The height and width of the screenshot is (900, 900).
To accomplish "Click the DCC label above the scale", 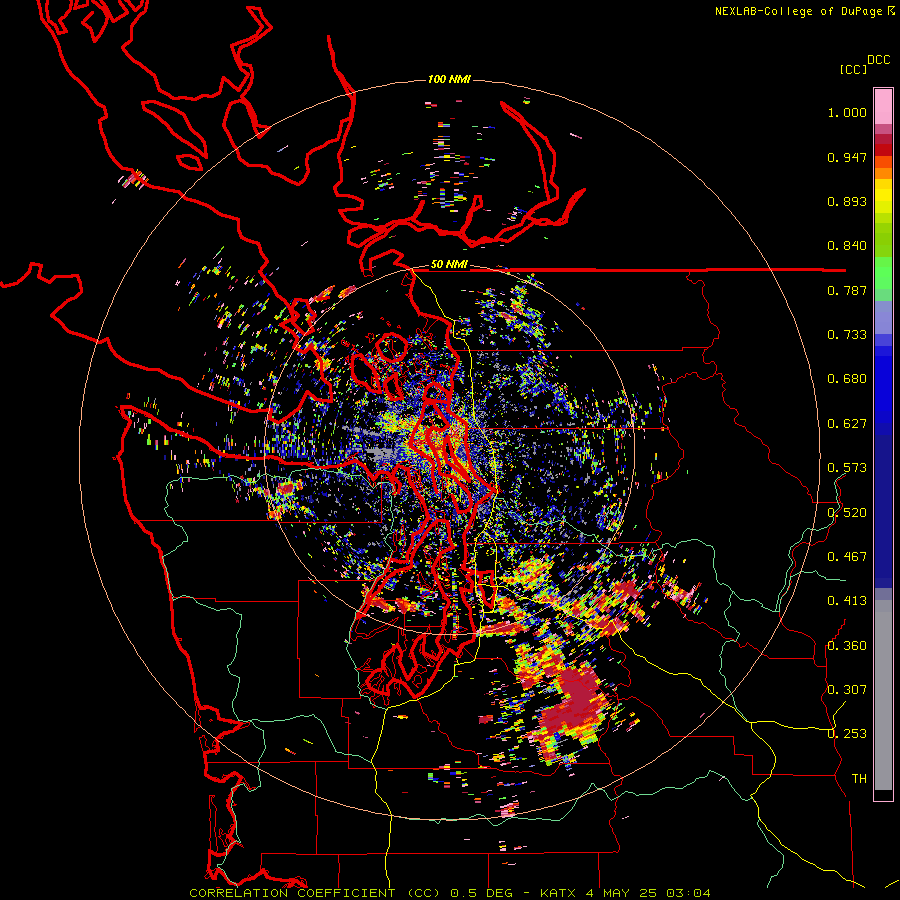I will pyautogui.click(x=878, y=60).
